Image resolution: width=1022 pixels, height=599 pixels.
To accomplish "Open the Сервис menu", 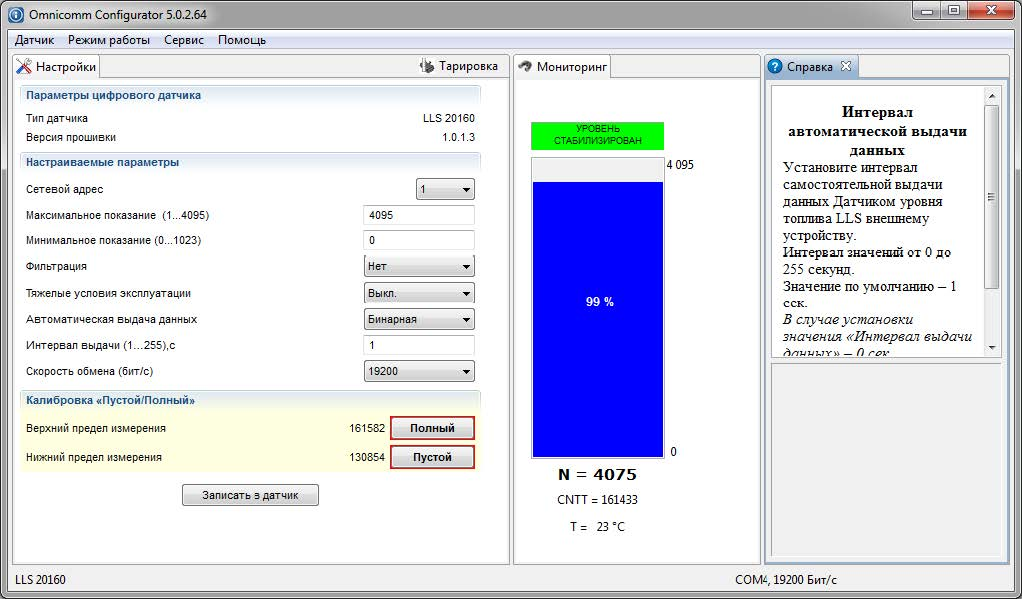I will 184,40.
